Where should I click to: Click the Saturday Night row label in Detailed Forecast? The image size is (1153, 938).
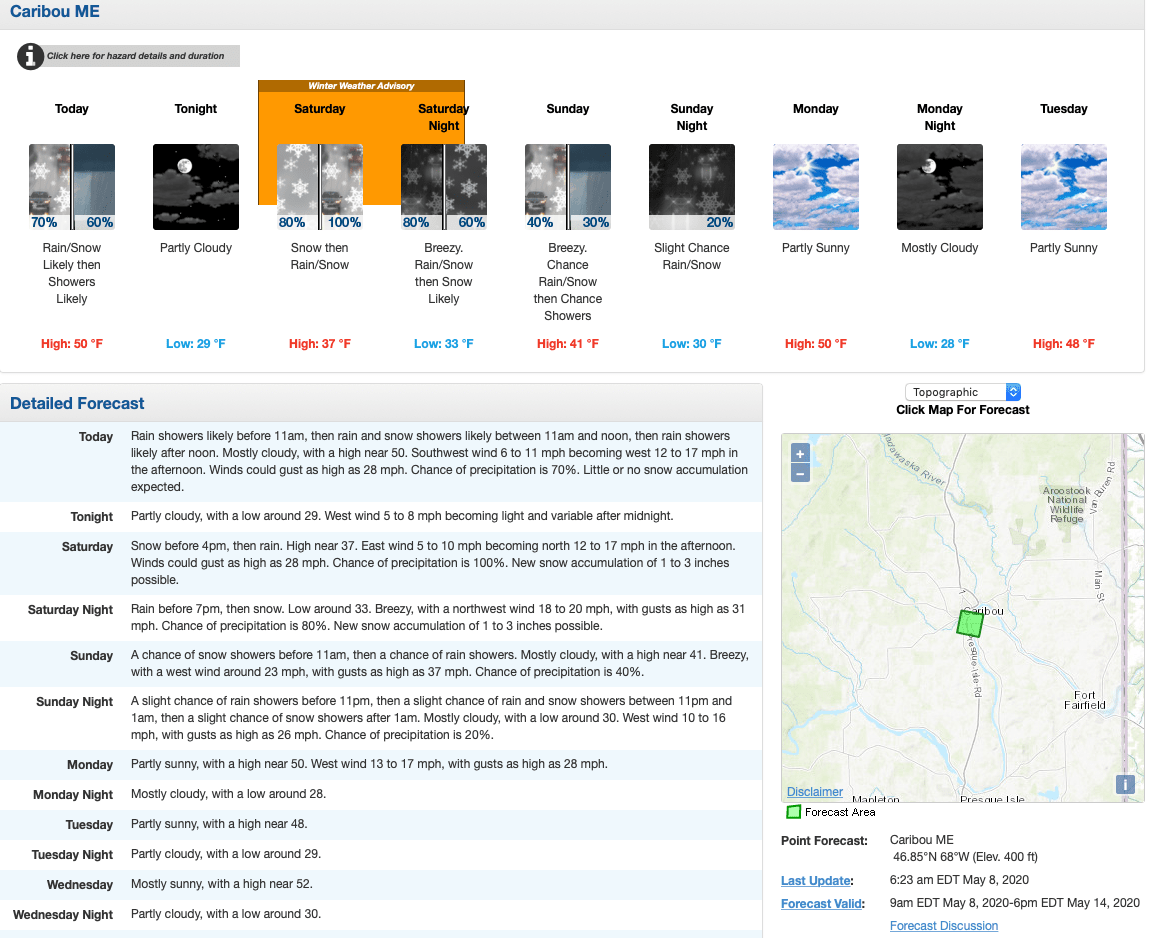coord(71,610)
